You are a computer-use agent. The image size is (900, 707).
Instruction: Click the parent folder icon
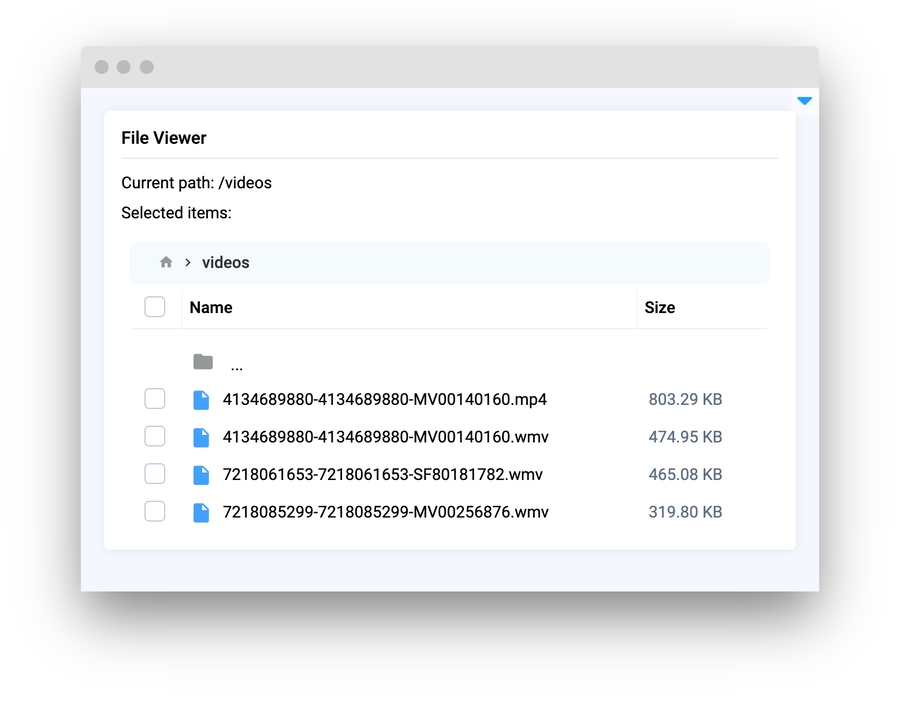pos(203,362)
